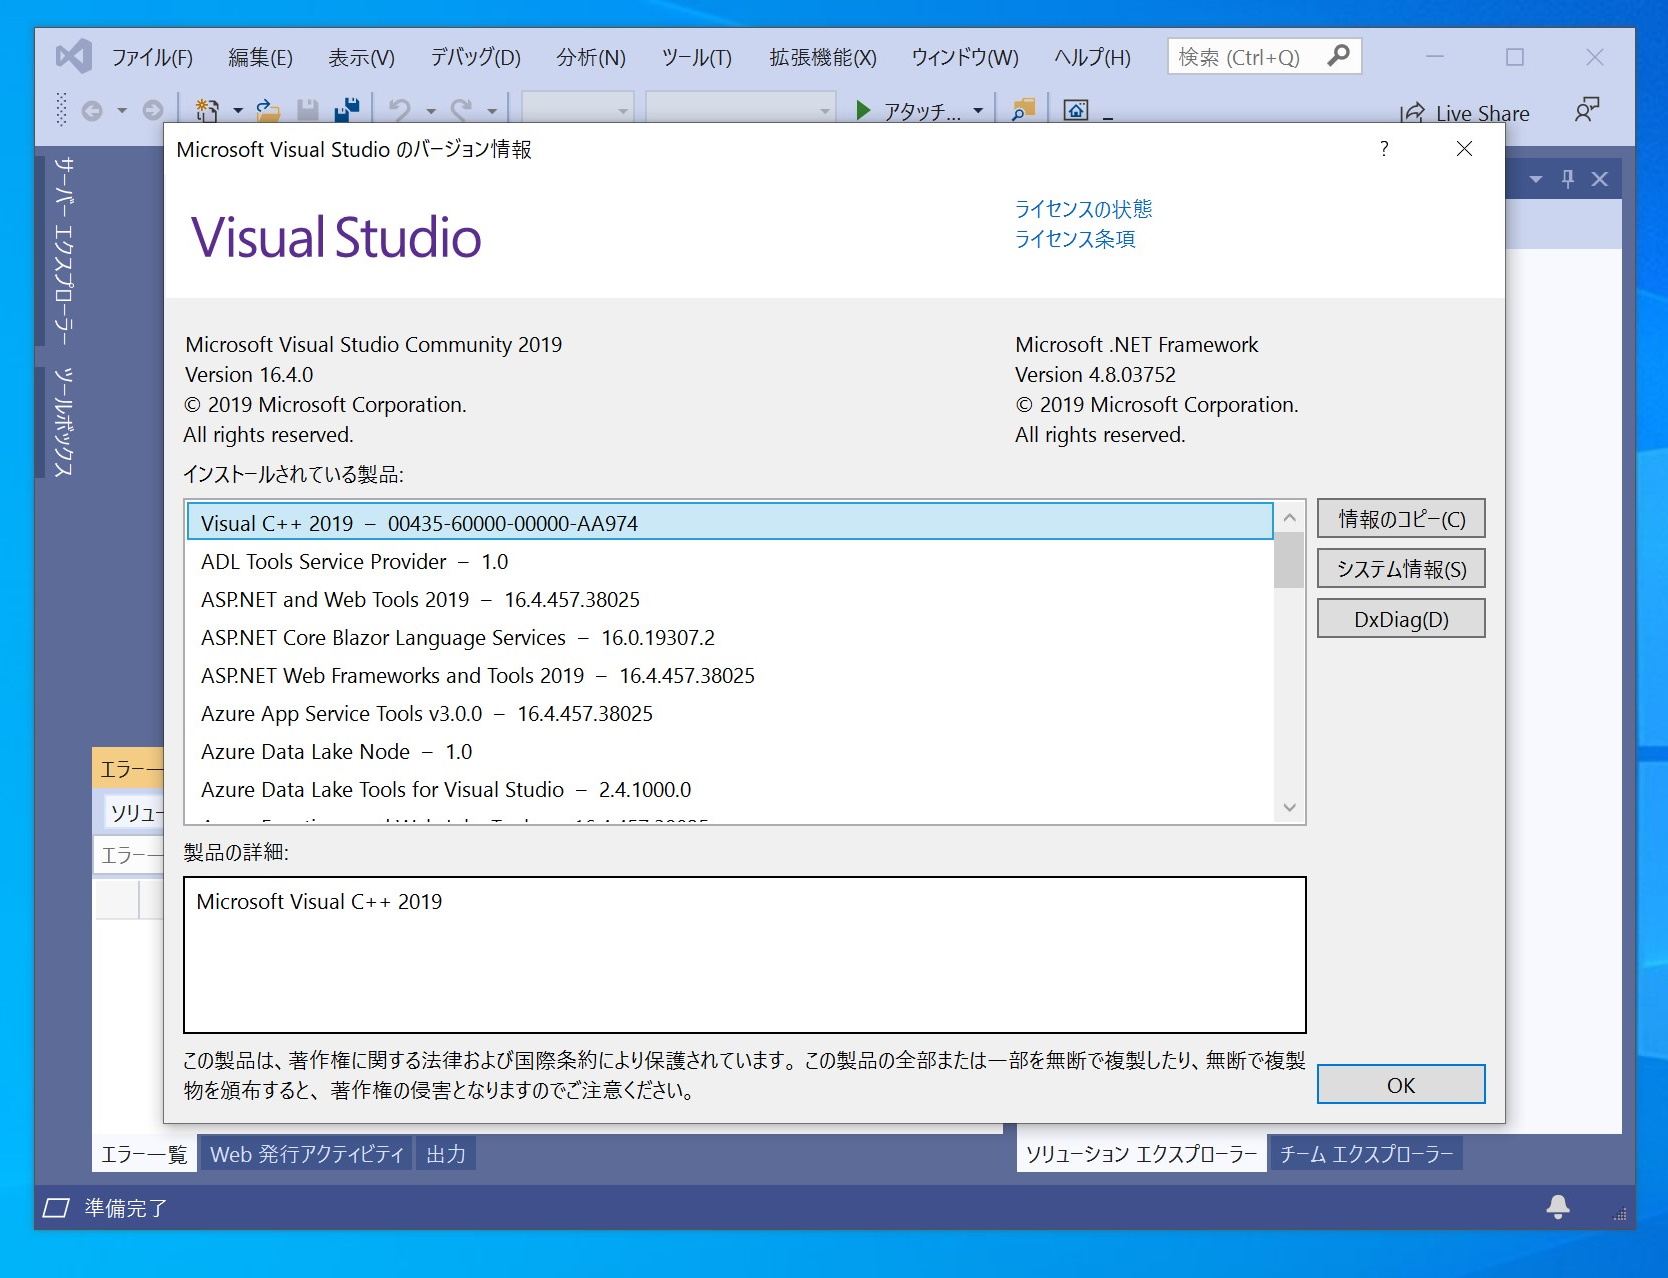
Task: Click the Send Feedback icon near Live Share
Action: 1587,110
